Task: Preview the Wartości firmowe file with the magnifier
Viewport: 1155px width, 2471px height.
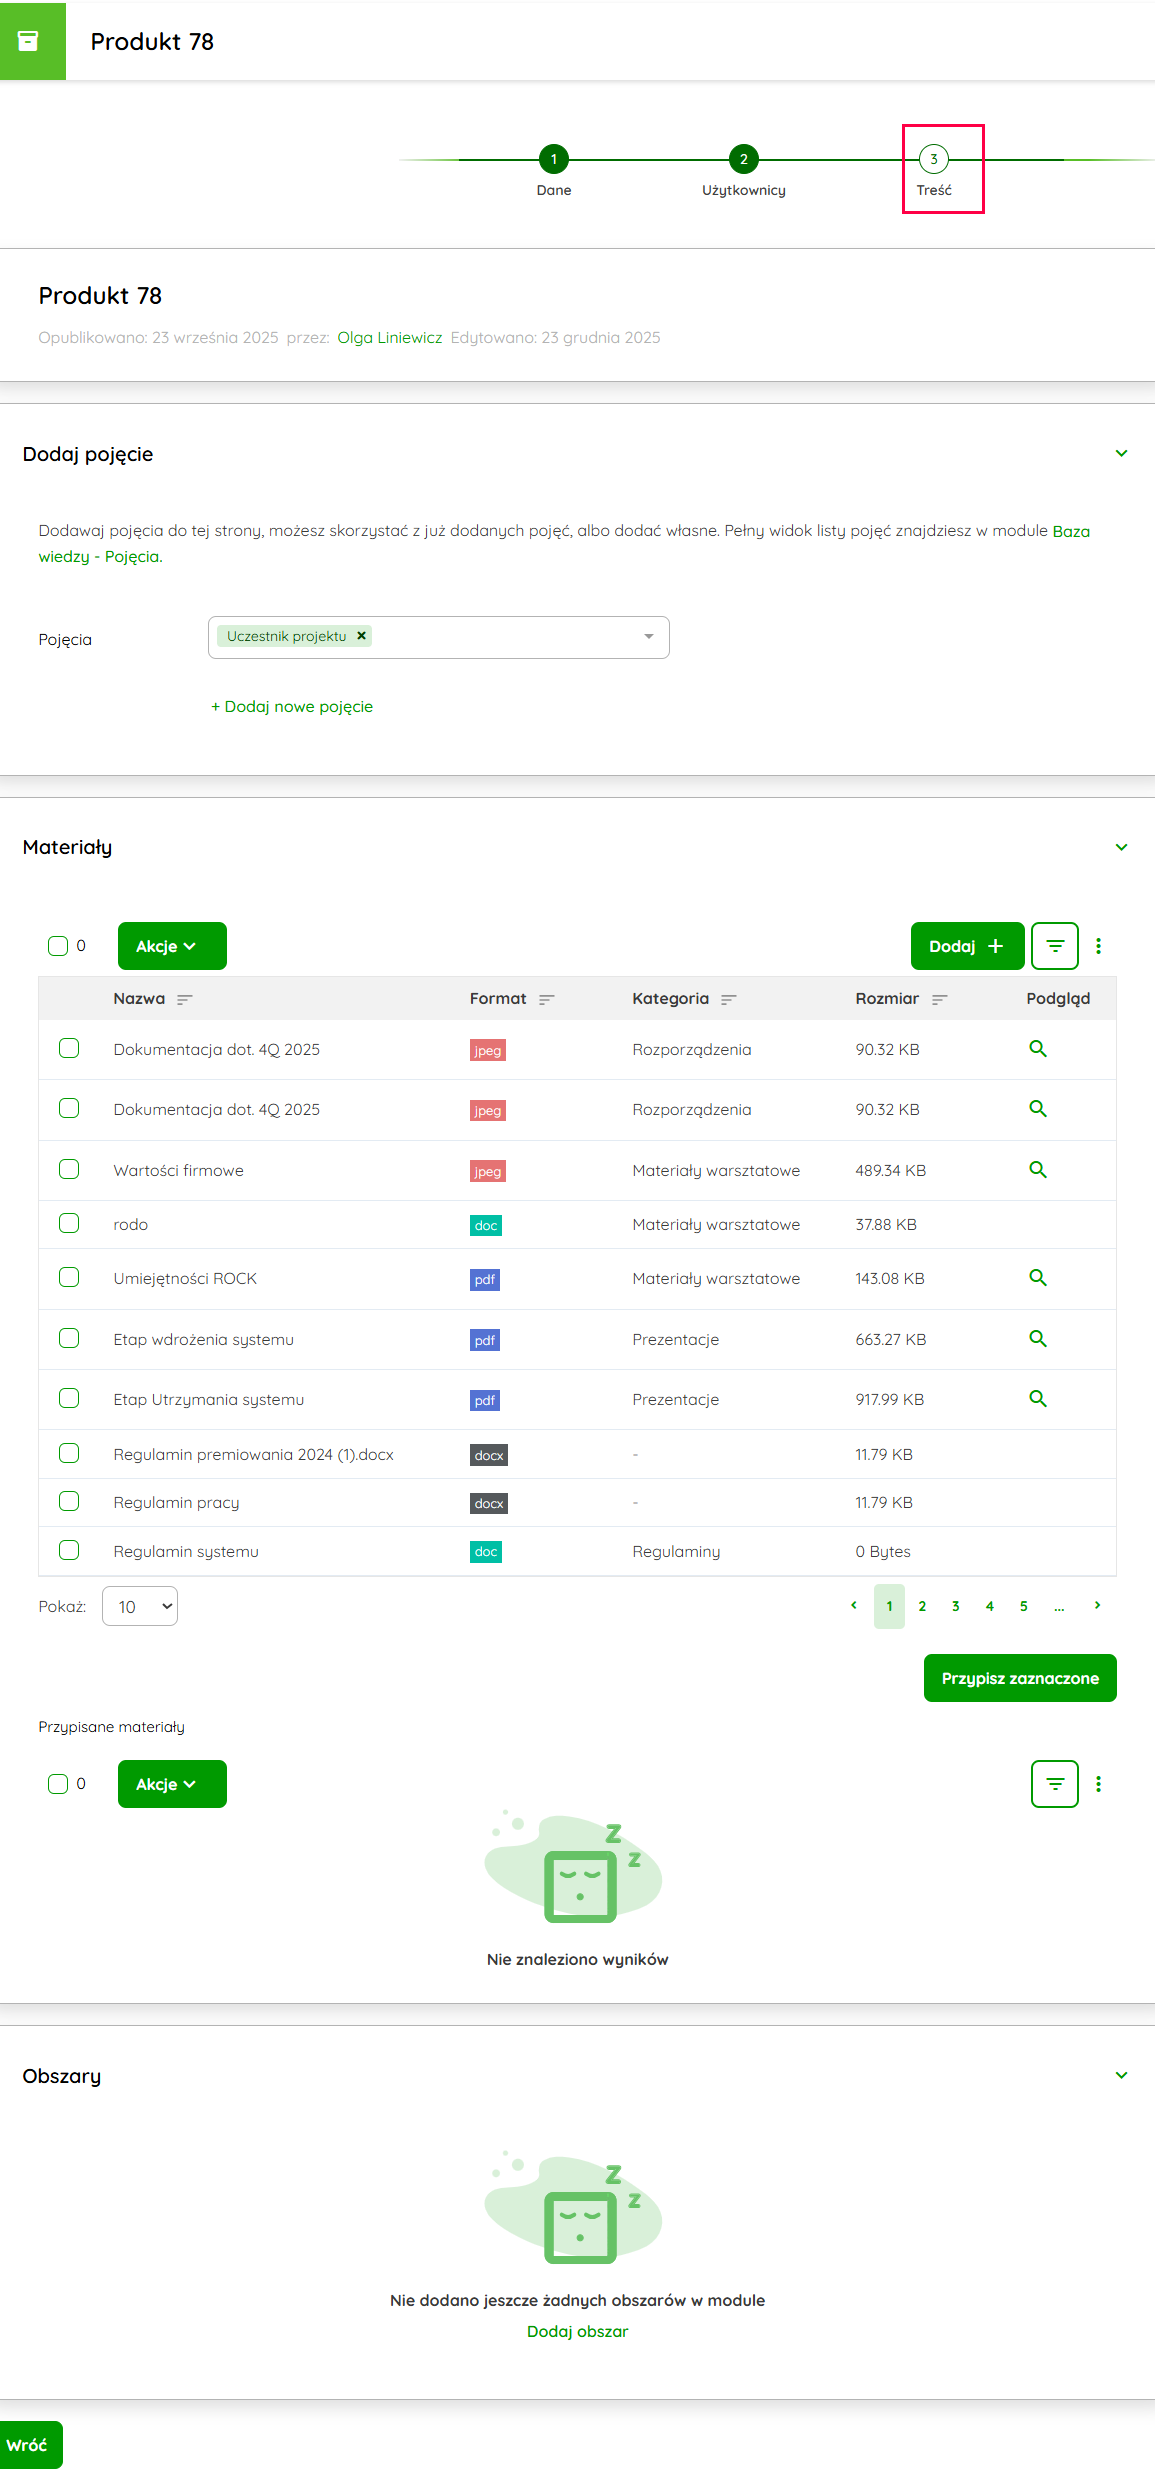Action: point(1037,1169)
